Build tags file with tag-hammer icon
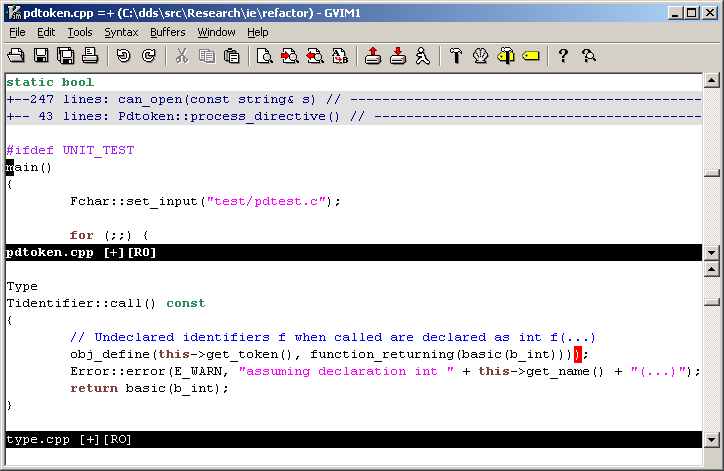 pos(506,56)
